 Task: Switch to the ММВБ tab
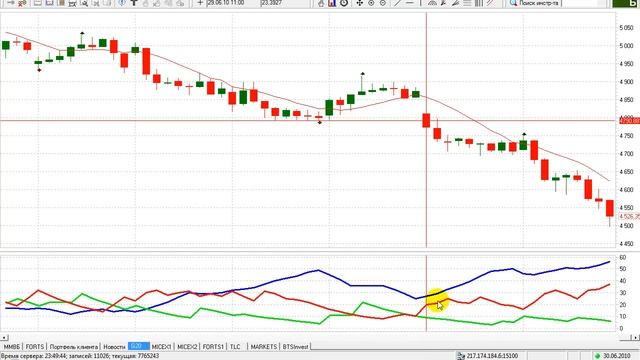coord(11,347)
